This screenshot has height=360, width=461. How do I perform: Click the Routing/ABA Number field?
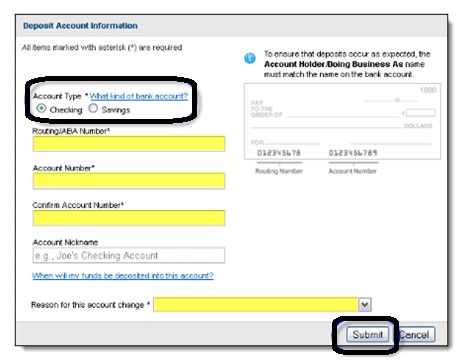coord(129,144)
